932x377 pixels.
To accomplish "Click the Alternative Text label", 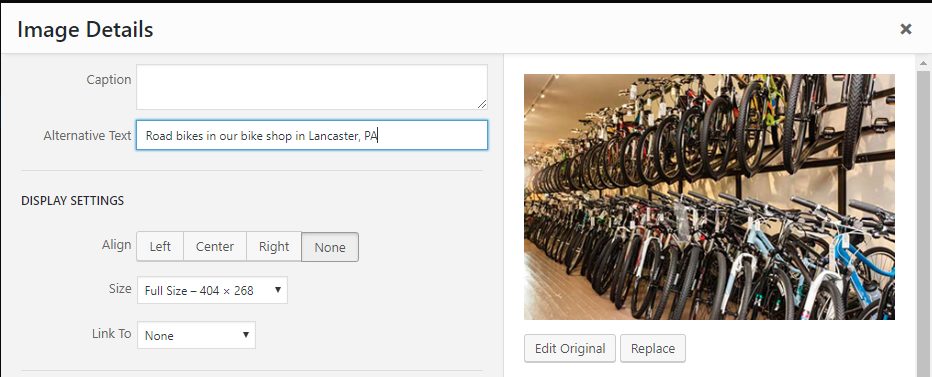I will tap(87, 136).
